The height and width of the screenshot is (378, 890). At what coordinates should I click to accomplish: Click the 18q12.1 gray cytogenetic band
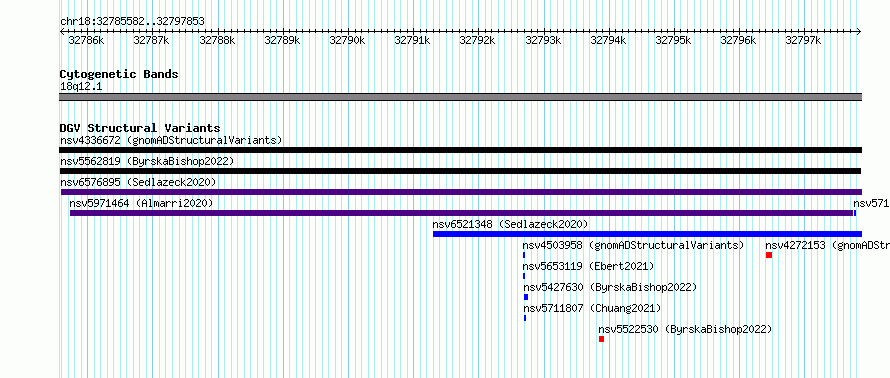[460, 97]
